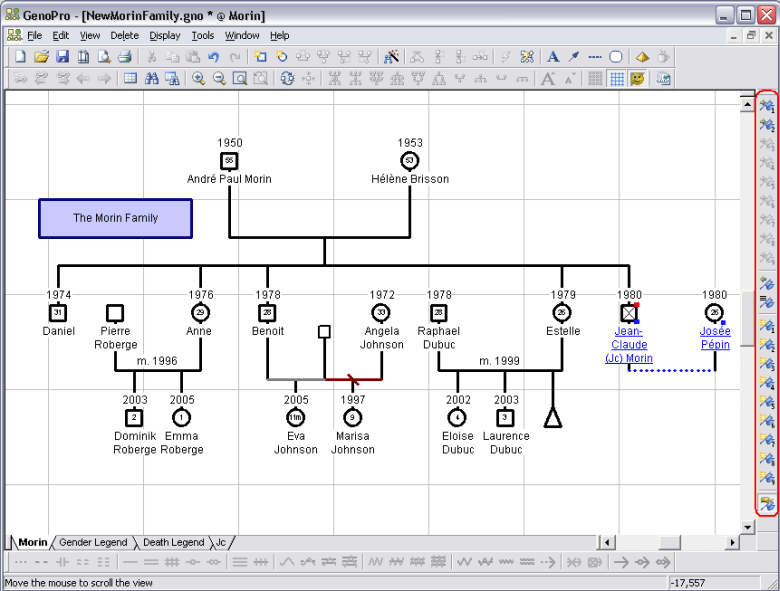Click the 'Benoit' name label
Image resolution: width=780 pixels, height=591 pixels.
click(268, 331)
